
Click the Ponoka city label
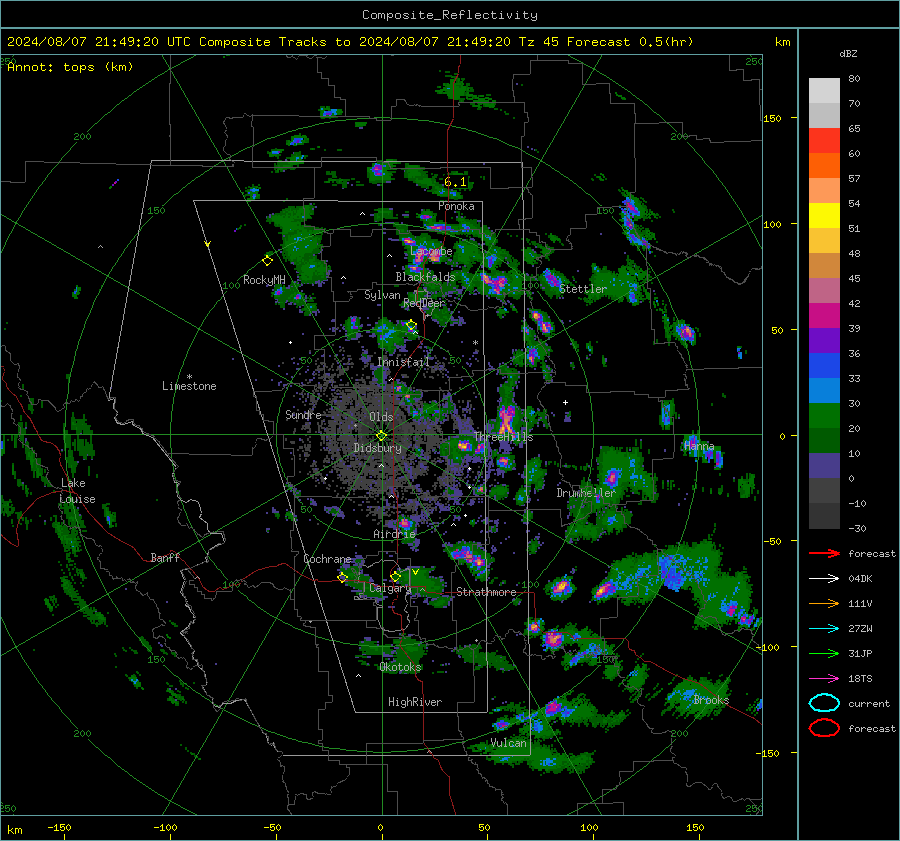click(x=456, y=206)
